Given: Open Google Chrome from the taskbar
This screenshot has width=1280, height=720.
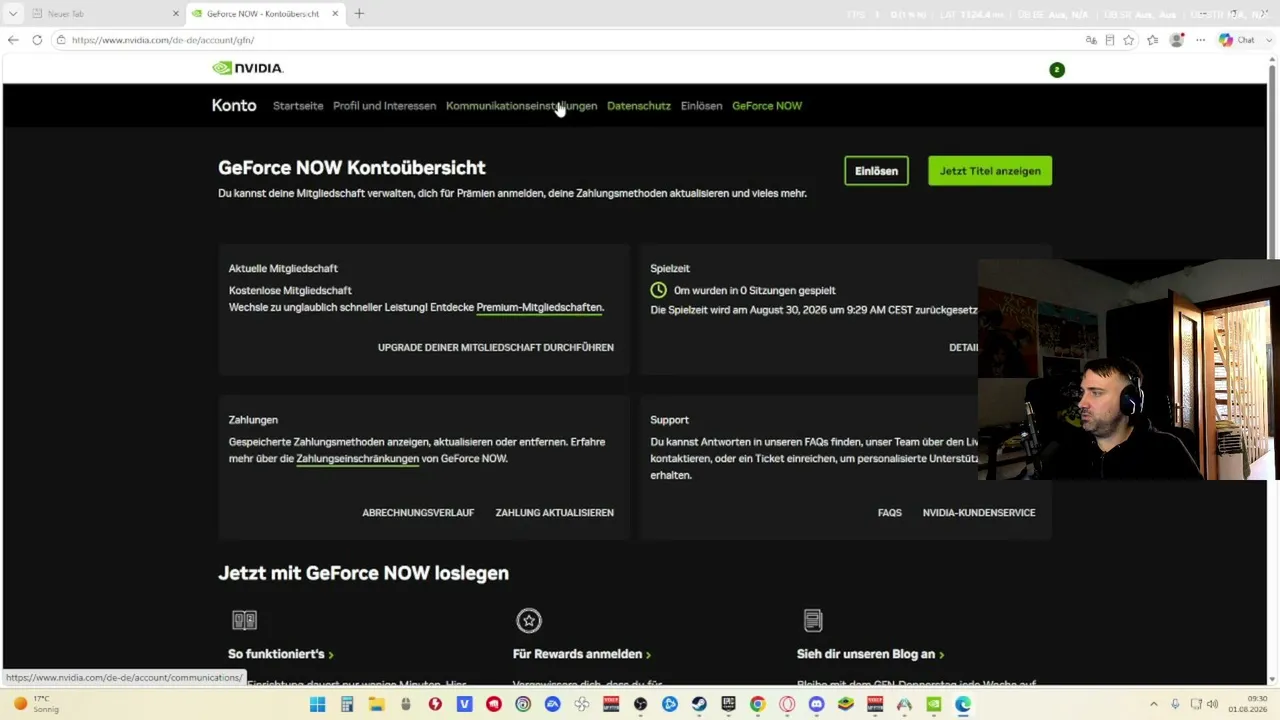Looking at the screenshot, I should (757, 704).
